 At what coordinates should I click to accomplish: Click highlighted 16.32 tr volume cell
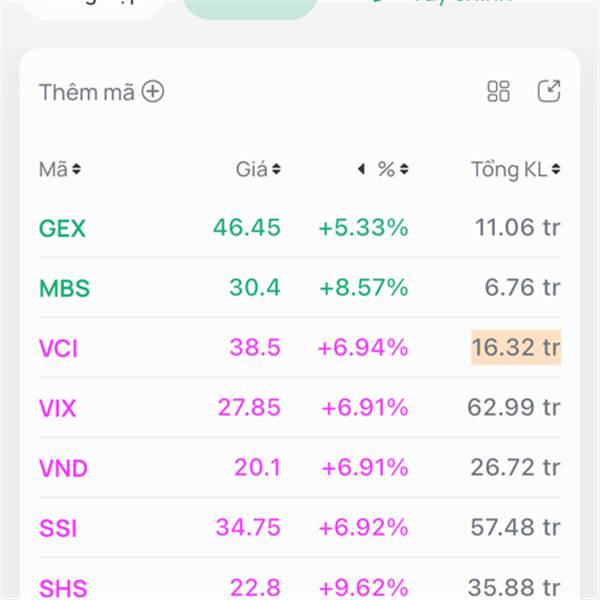point(516,348)
